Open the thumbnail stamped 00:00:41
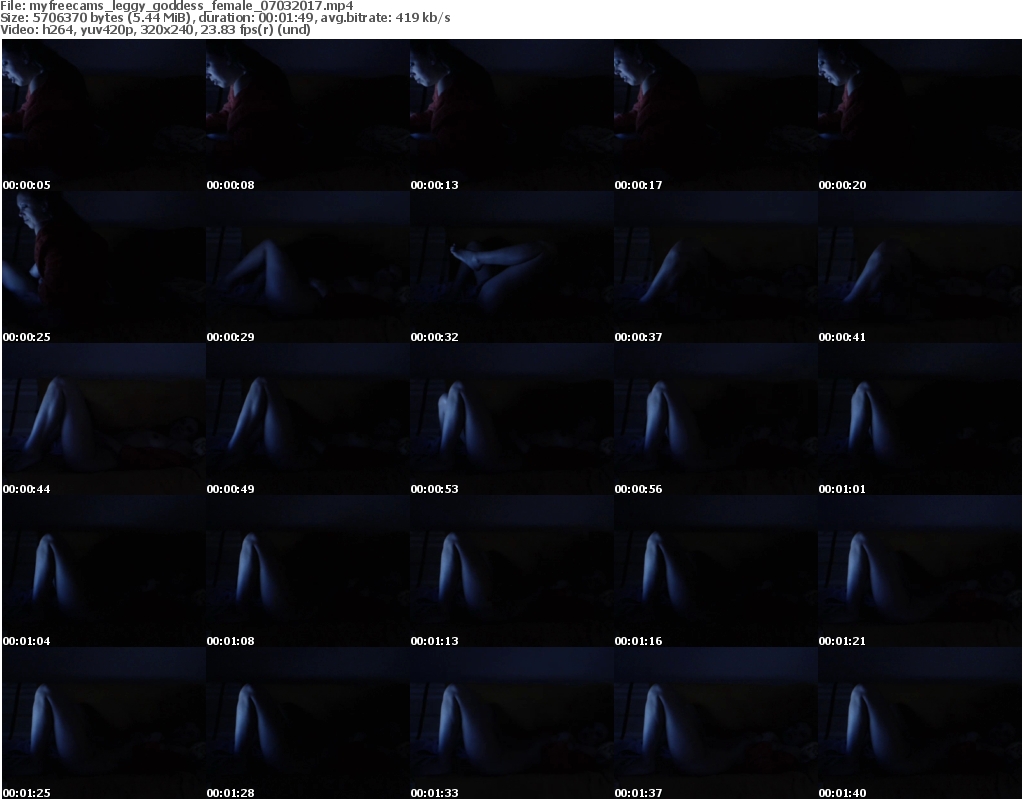 (x=920, y=267)
